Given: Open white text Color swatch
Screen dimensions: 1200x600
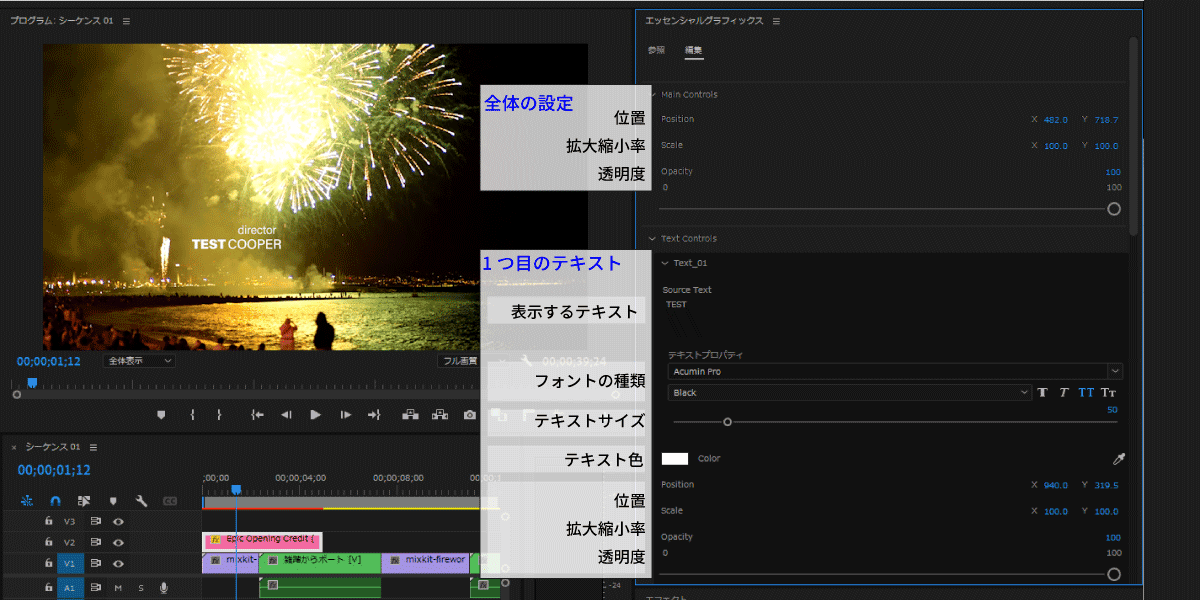Looking at the screenshot, I should tap(676, 459).
